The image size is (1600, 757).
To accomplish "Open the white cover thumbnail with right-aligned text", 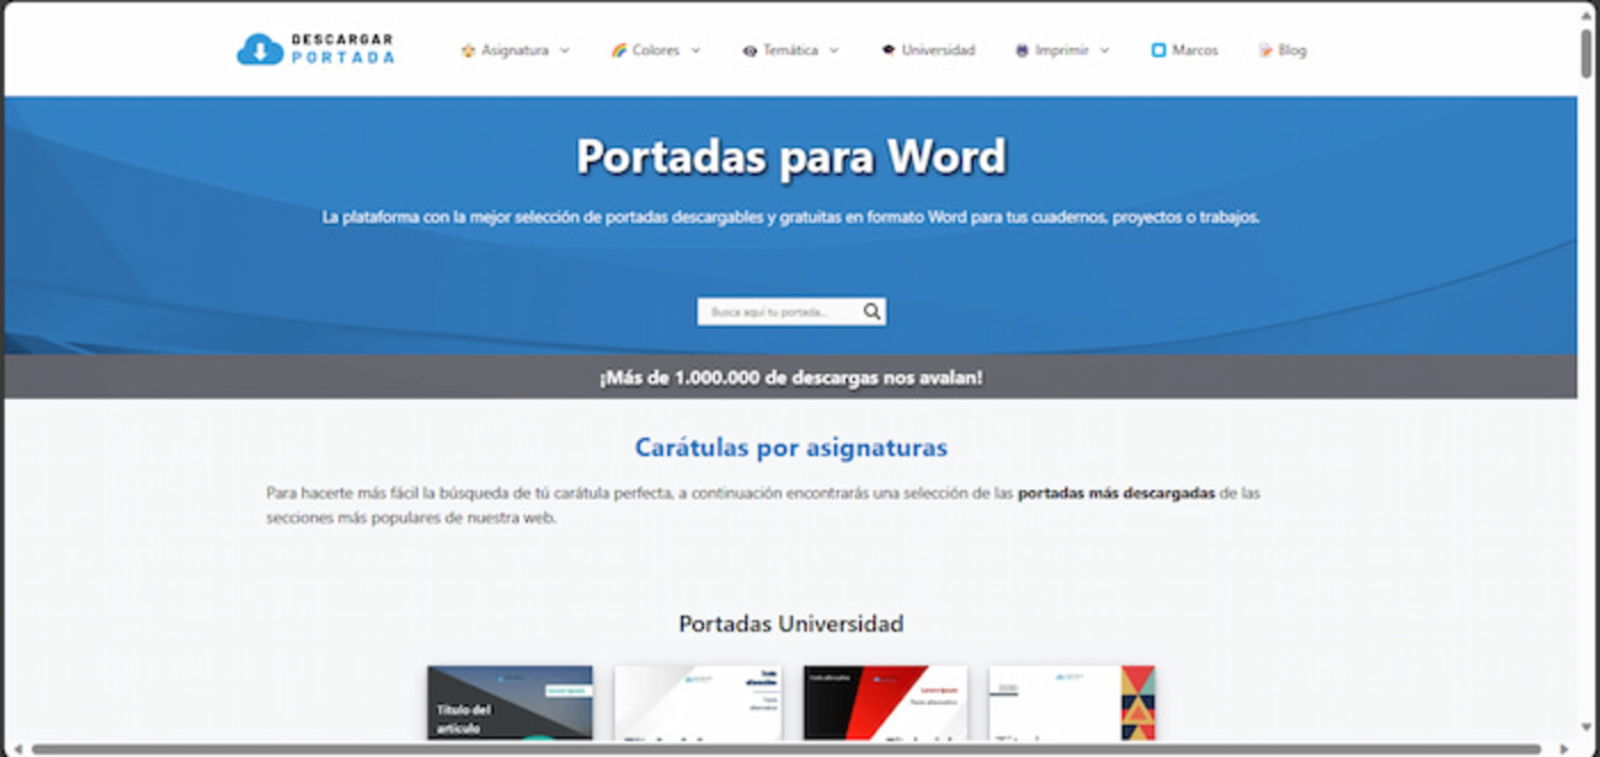I will [x=697, y=703].
